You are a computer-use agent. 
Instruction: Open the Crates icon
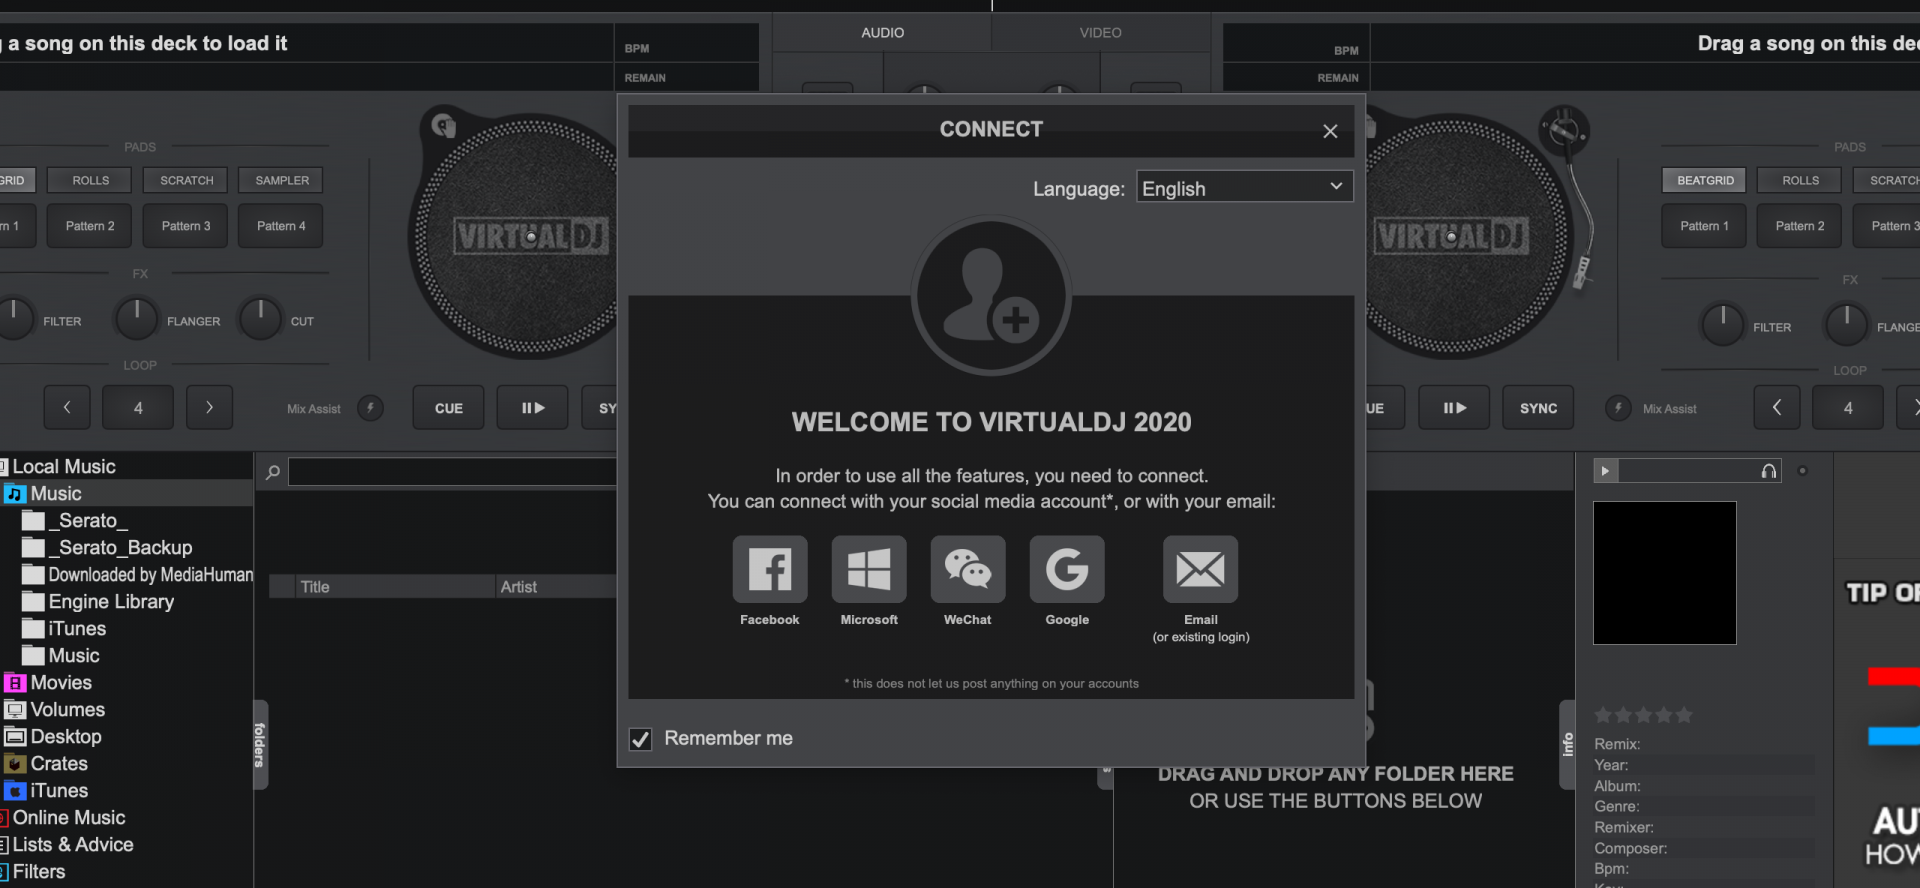pyautogui.click(x=15, y=764)
